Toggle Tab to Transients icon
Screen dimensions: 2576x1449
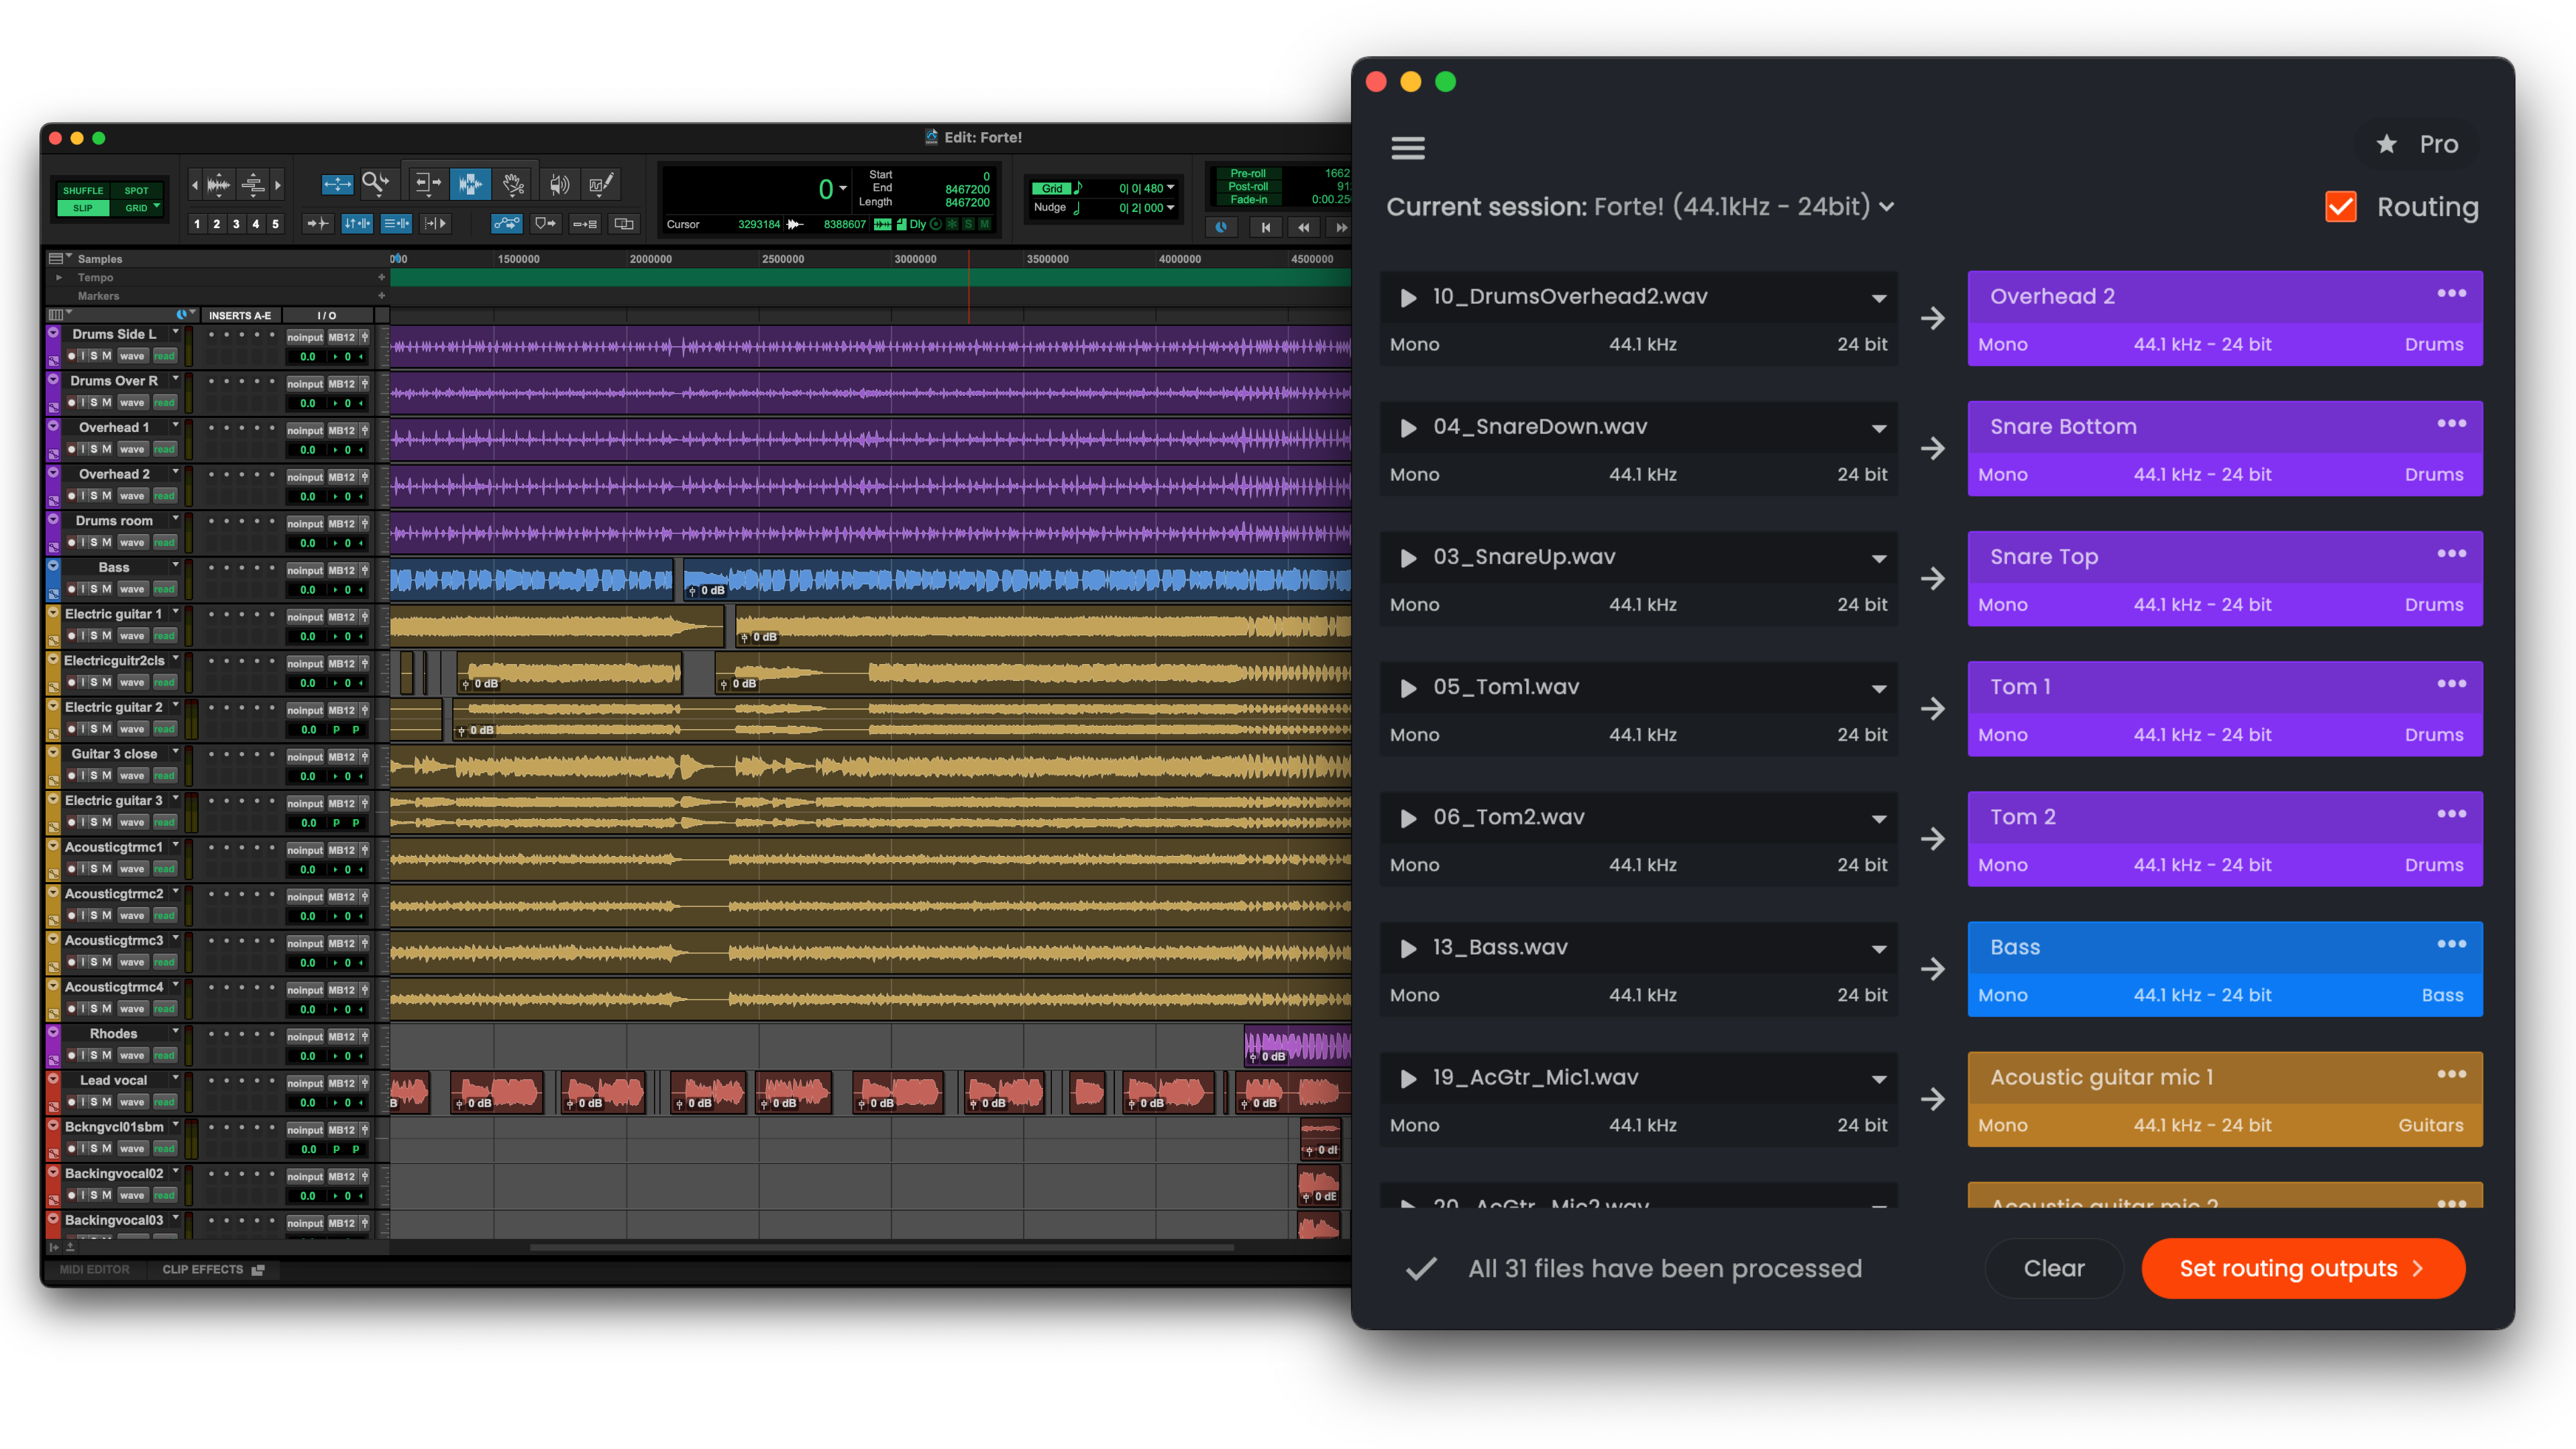point(317,224)
